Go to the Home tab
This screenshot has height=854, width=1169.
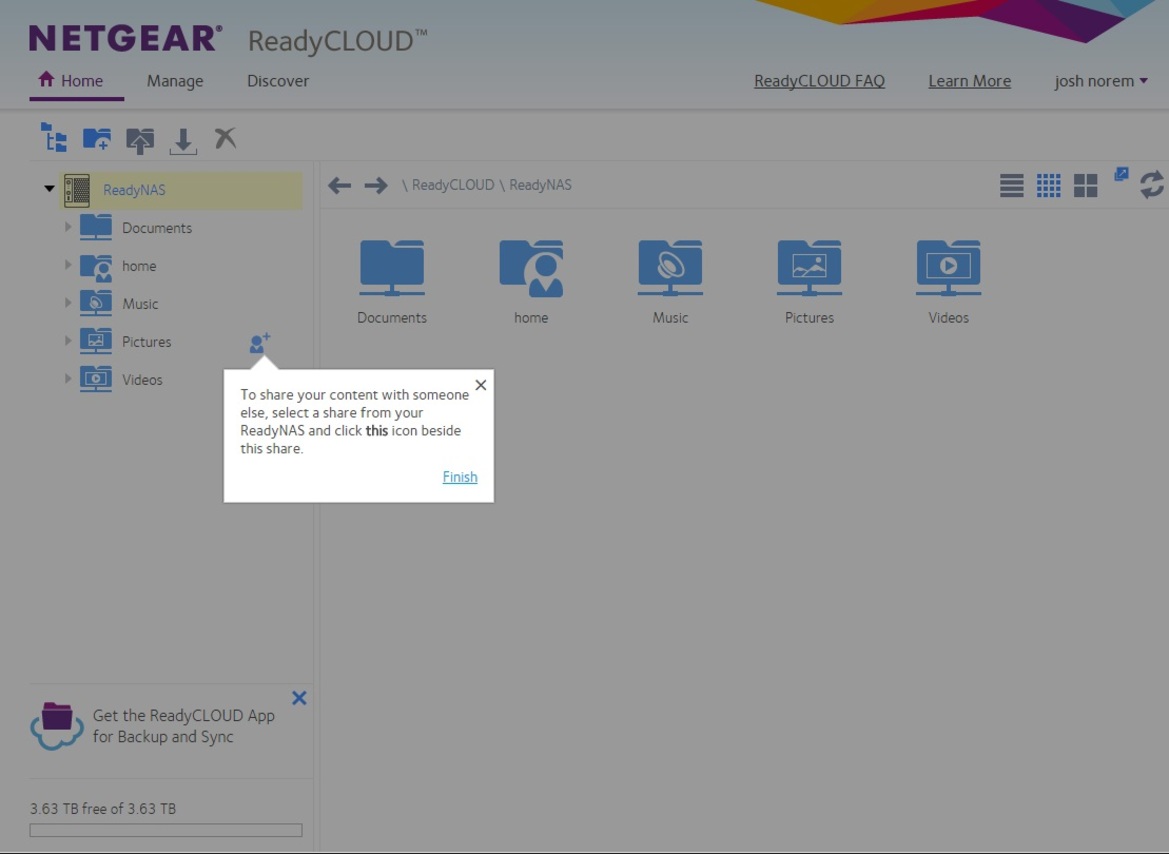pos(72,81)
